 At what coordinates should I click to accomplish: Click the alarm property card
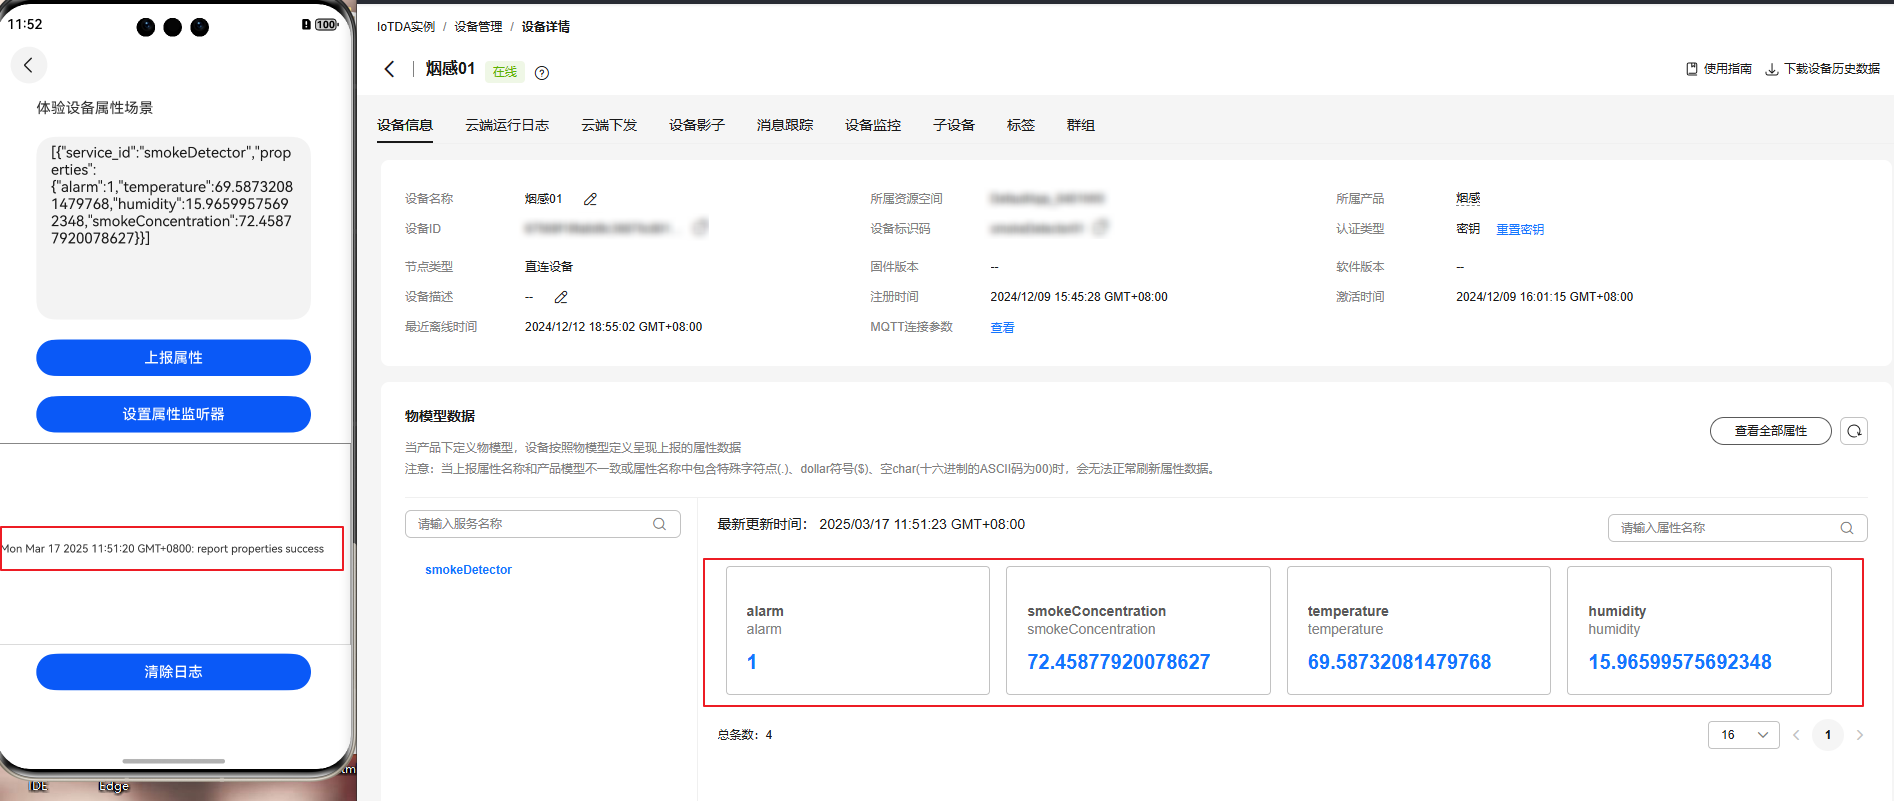tap(858, 631)
